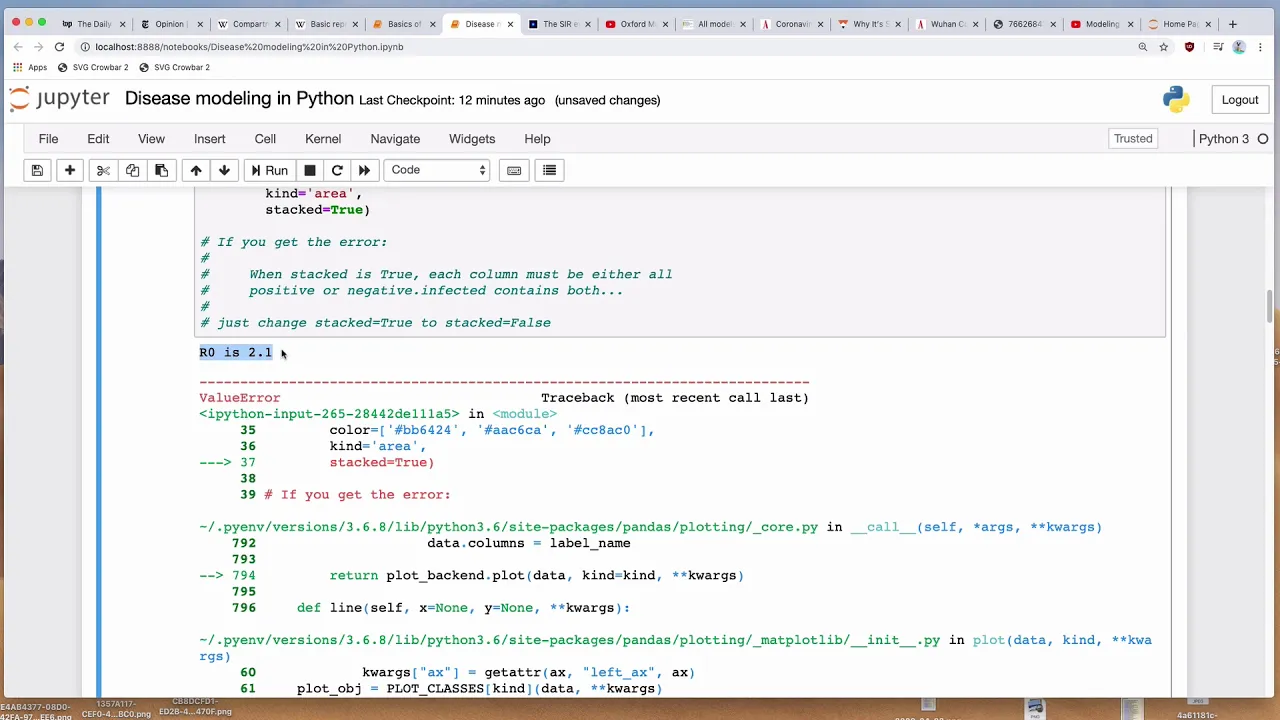Paste cells below using the clipboard icon
Image resolution: width=1280 pixels, height=720 pixels.
pos(161,170)
